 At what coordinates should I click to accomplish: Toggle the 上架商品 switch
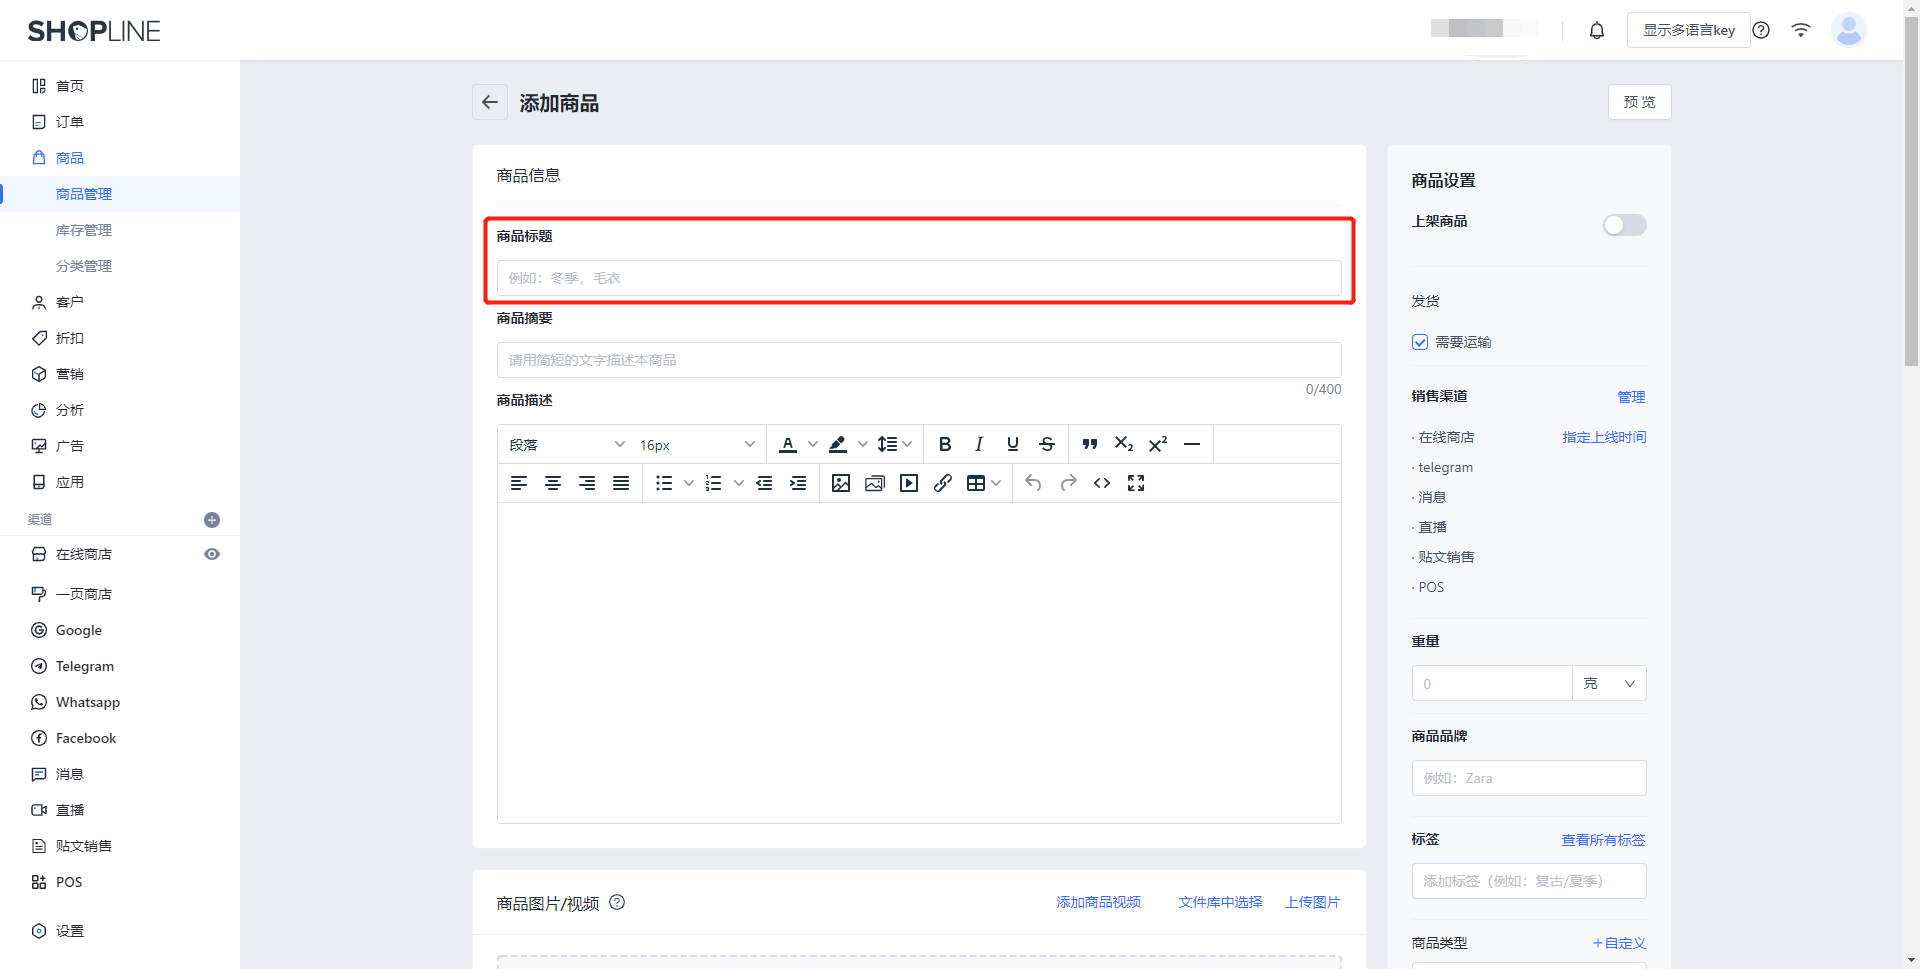(1623, 225)
